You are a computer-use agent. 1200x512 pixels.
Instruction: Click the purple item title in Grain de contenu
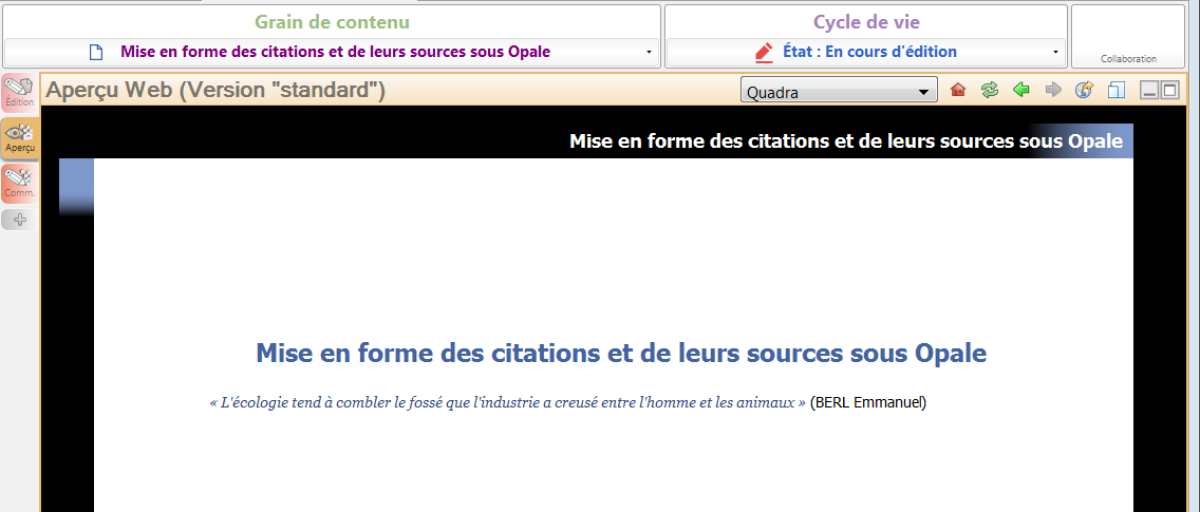click(x=335, y=52)
